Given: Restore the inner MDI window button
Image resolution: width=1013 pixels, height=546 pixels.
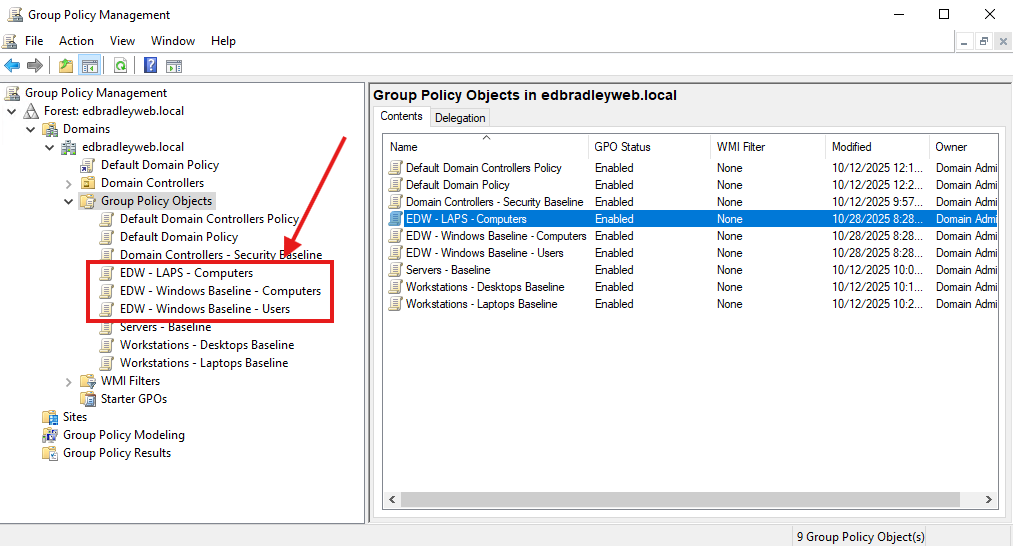Looking at the screenshot, I should coord(983,41).
